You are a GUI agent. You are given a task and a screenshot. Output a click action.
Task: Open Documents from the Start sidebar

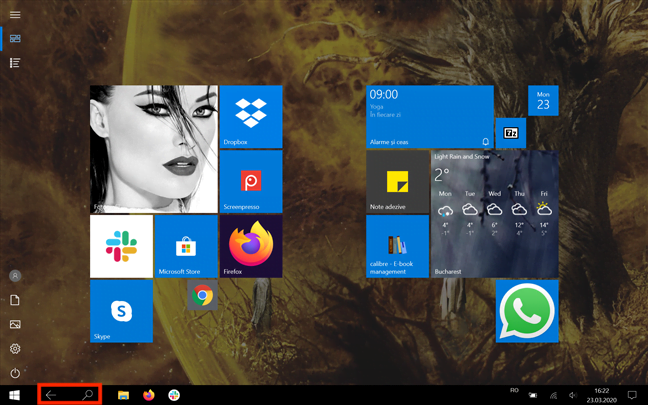[15, 300]
